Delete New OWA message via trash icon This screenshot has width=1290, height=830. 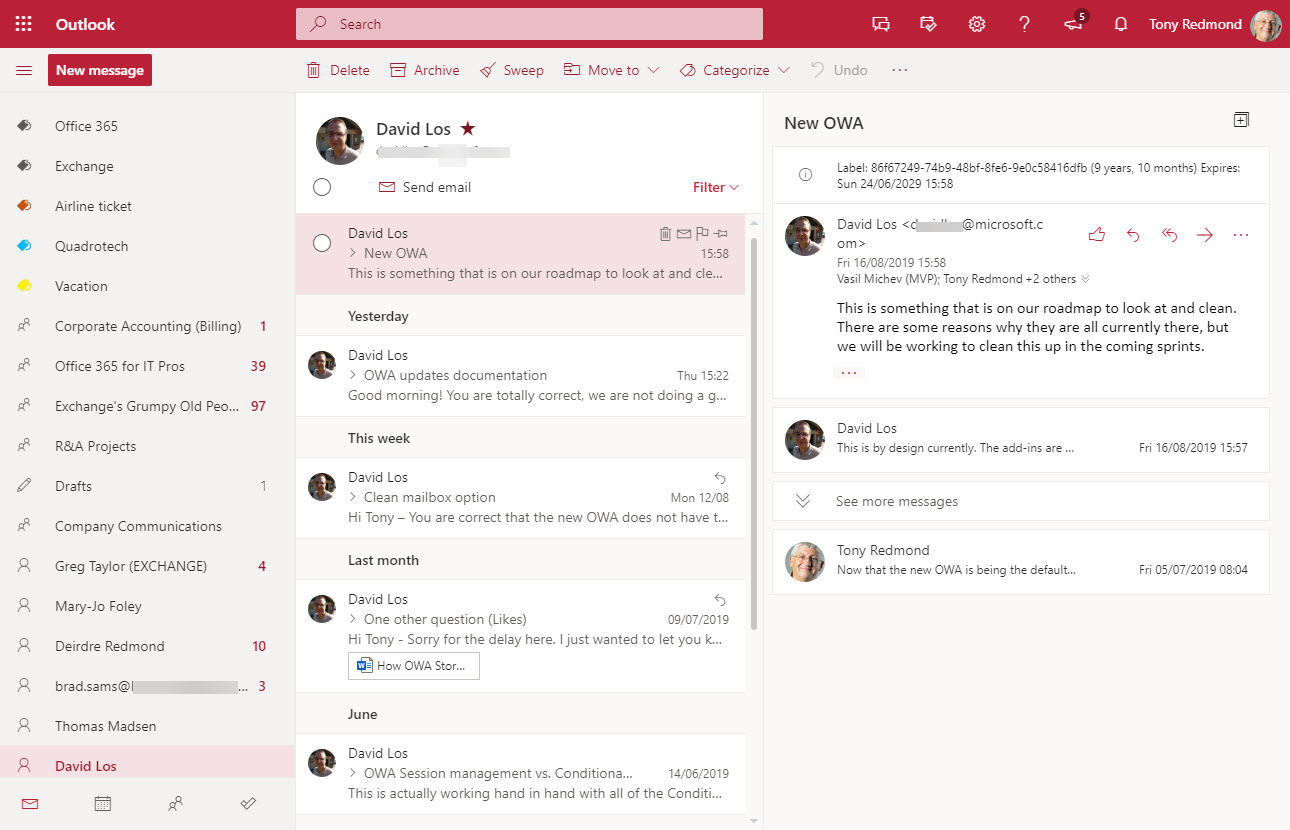(665, 234)
